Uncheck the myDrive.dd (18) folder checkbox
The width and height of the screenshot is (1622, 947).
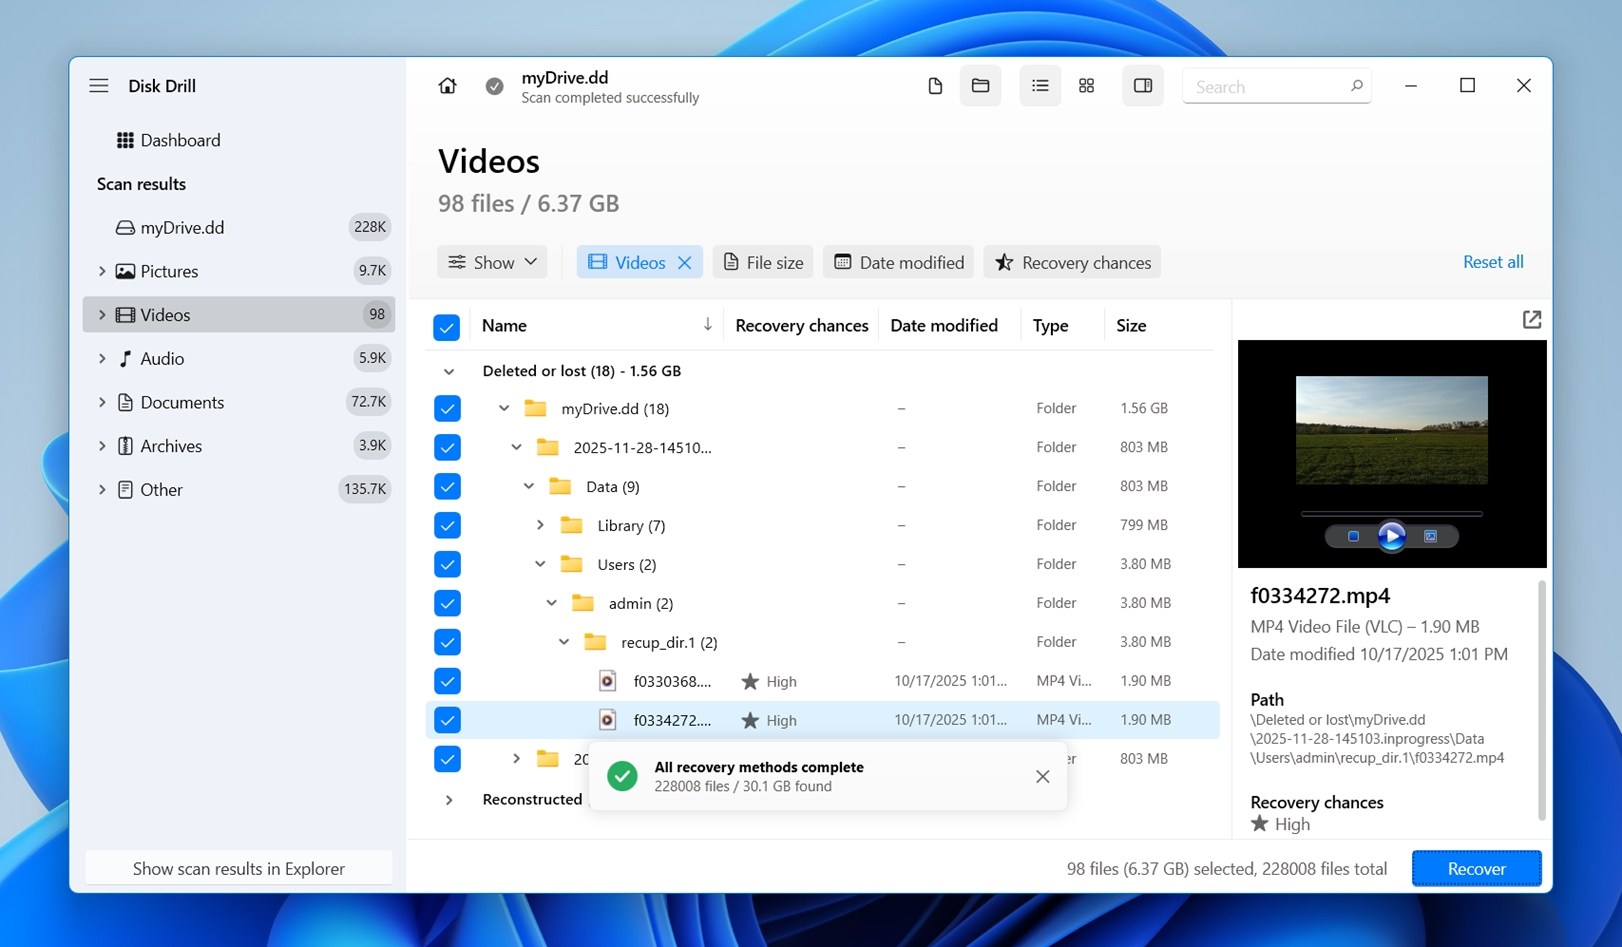click(x=447, y=408)
